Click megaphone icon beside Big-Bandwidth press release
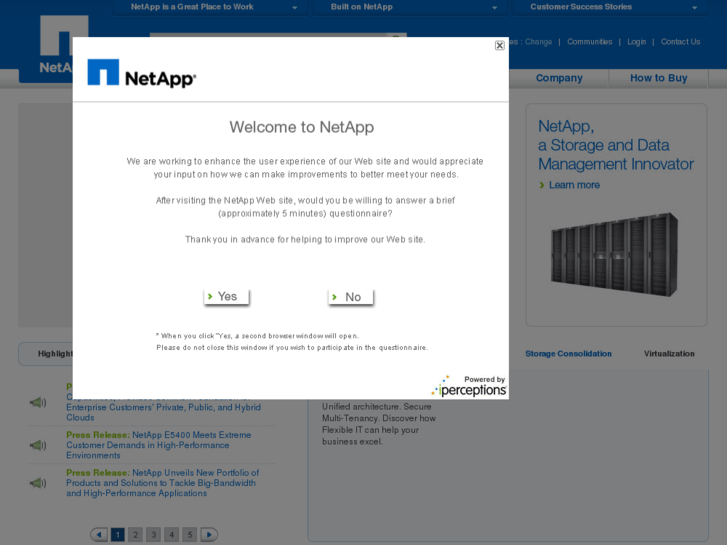Viewport: 727px width, 545px height. click(x=38, y=483)
